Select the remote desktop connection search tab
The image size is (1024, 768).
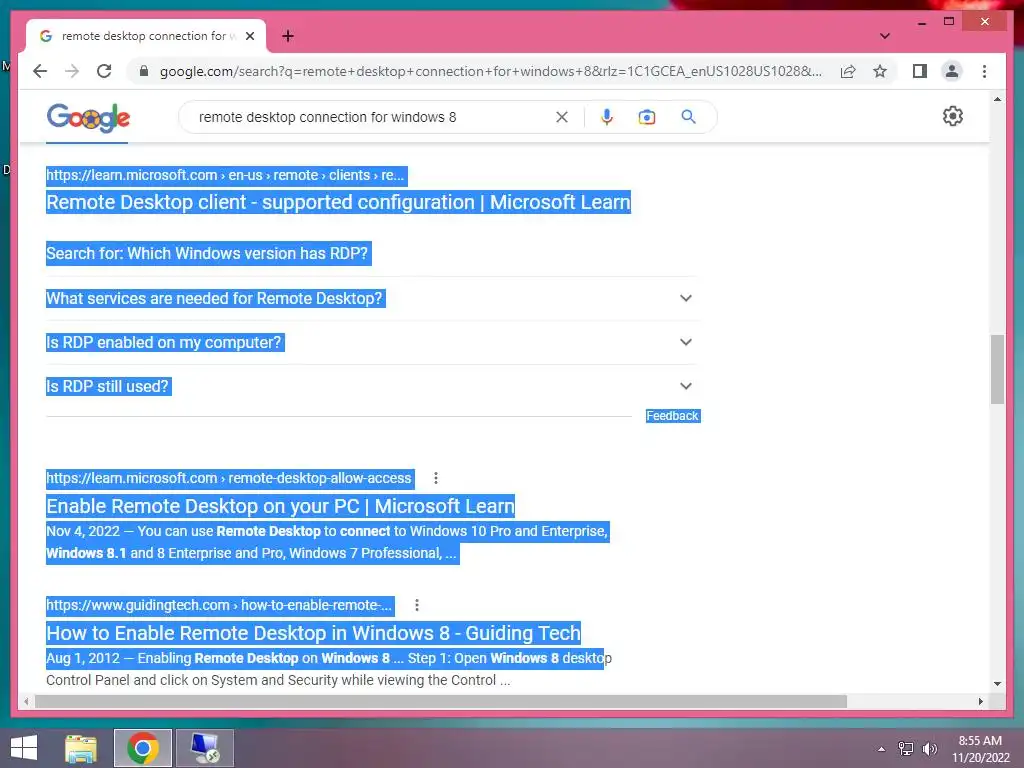[146, 36]
